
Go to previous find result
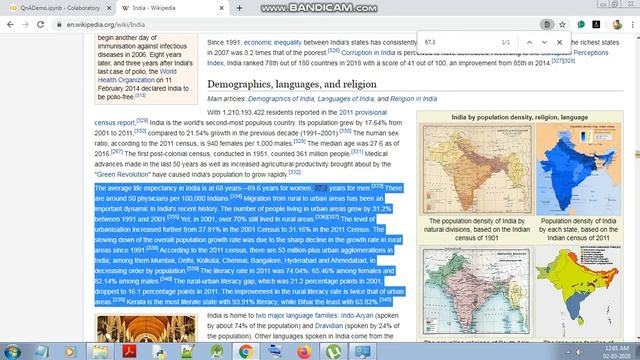[x=529, y=42]
